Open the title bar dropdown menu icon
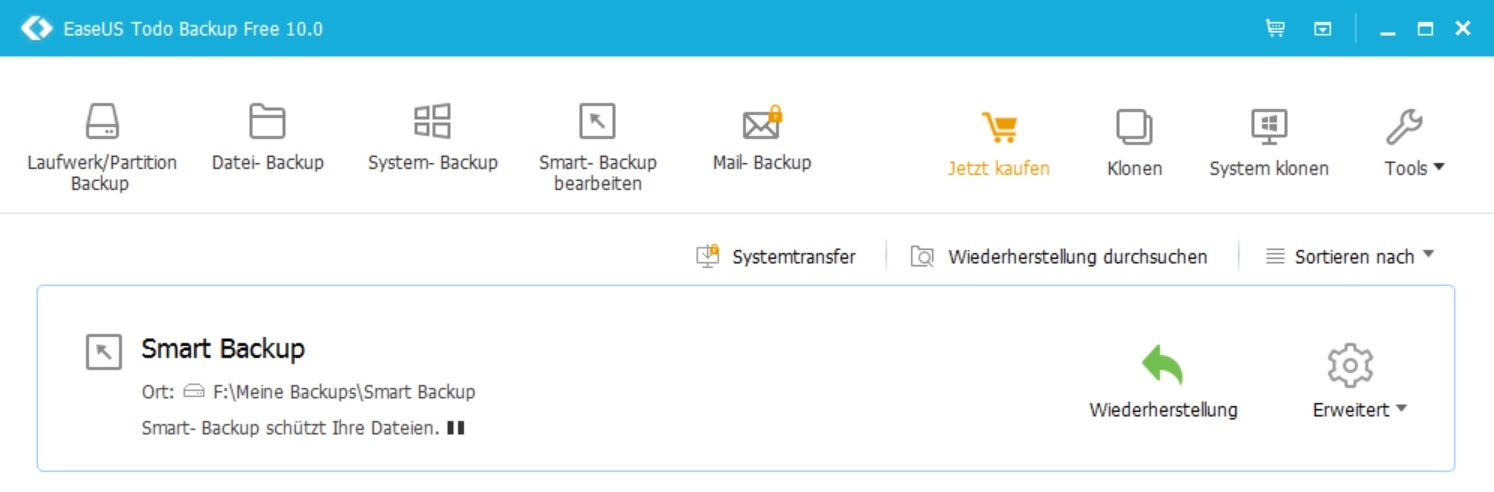 tap(1323, 29)
